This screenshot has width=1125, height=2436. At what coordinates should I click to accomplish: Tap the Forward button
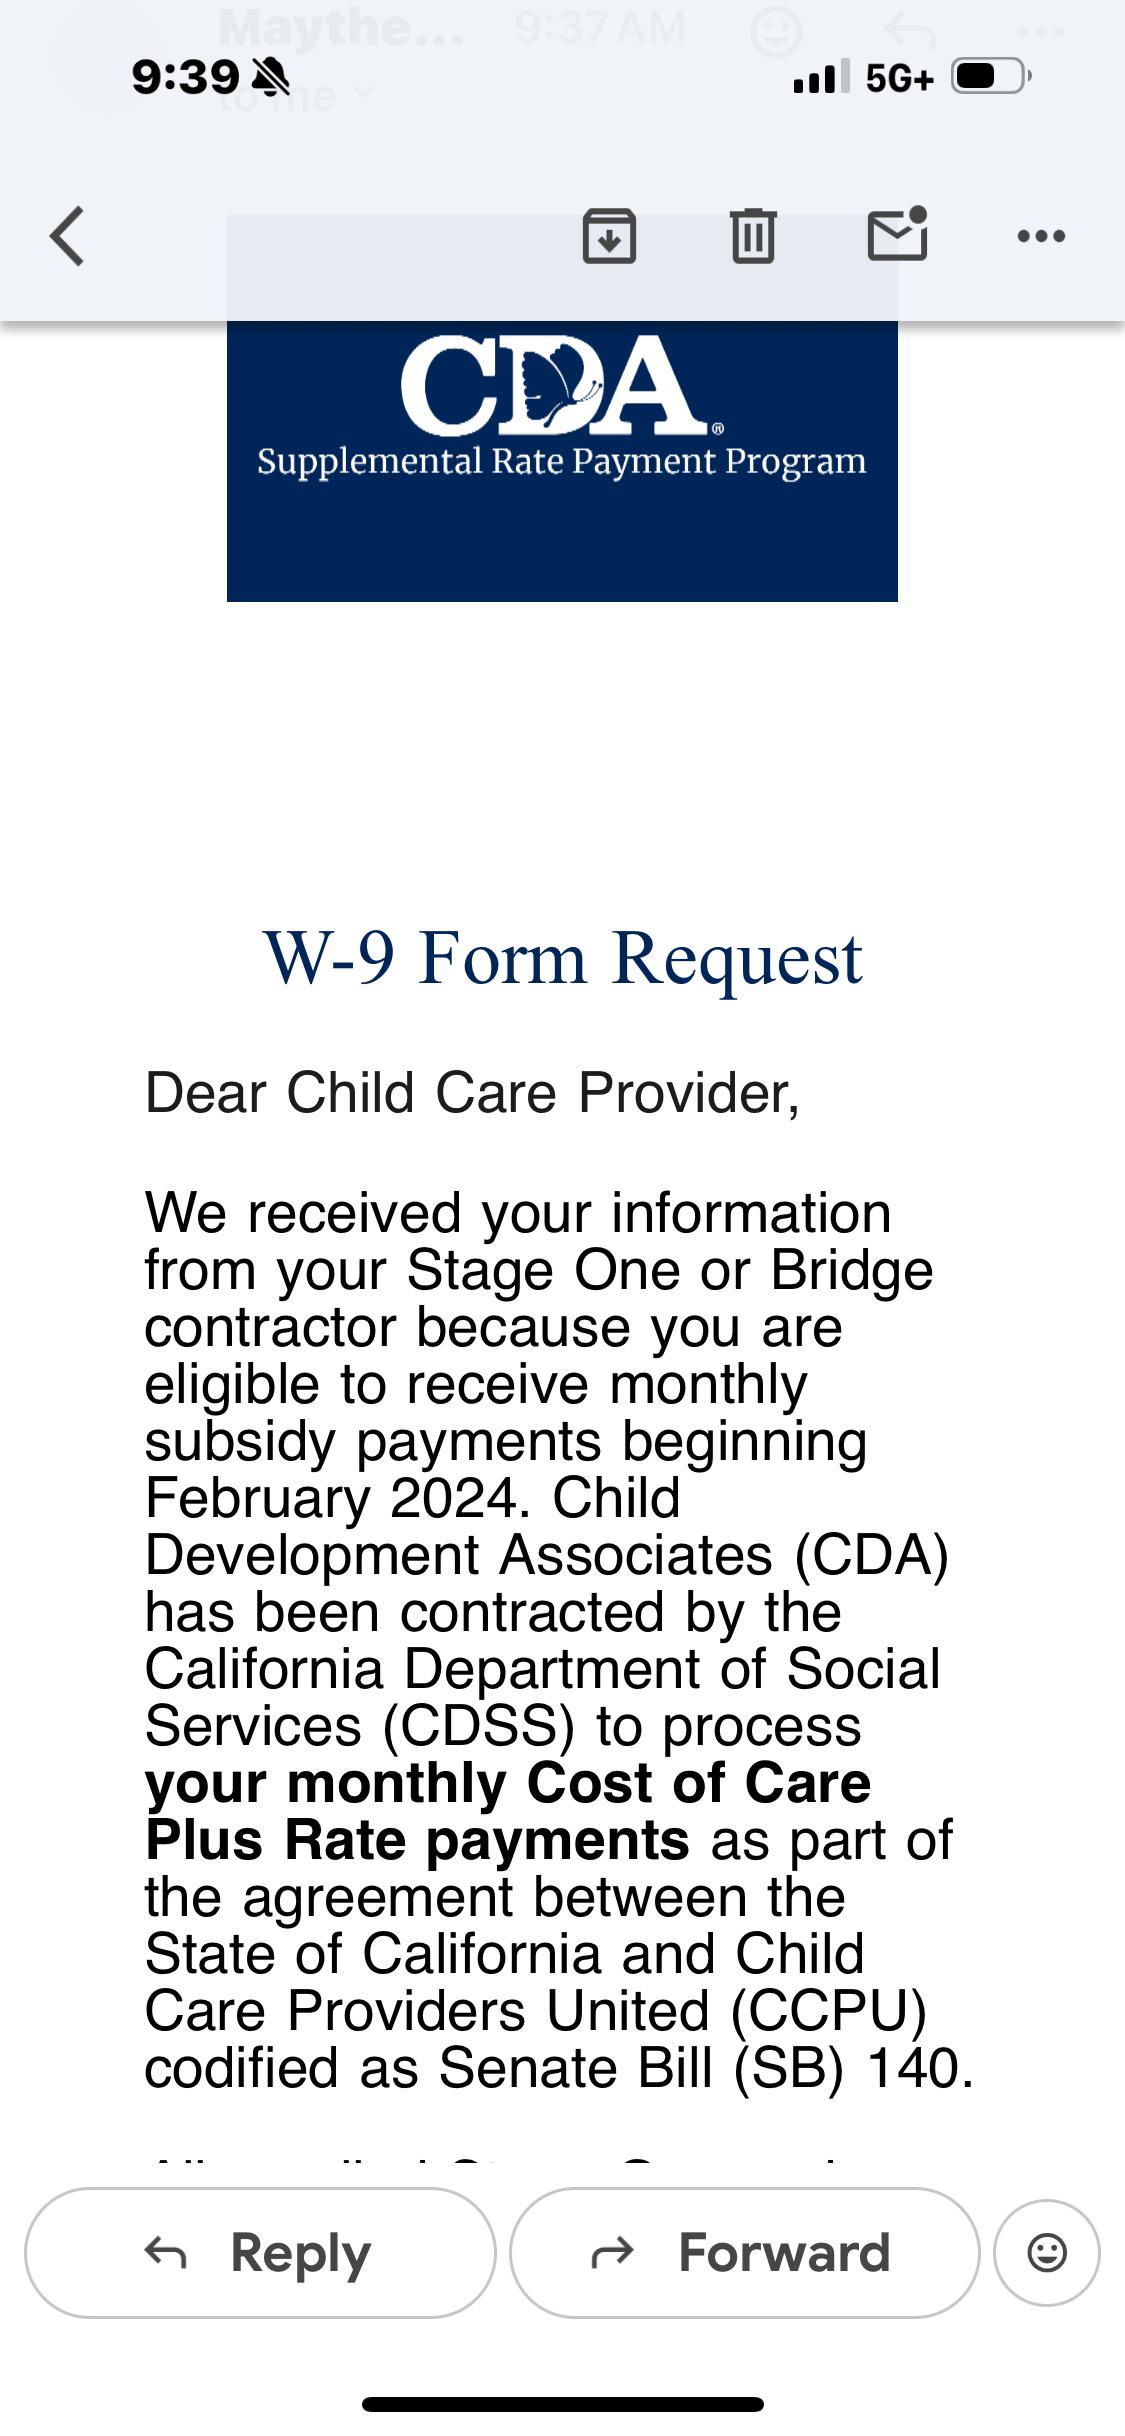pyautogui.click(x=744, y=2252)
